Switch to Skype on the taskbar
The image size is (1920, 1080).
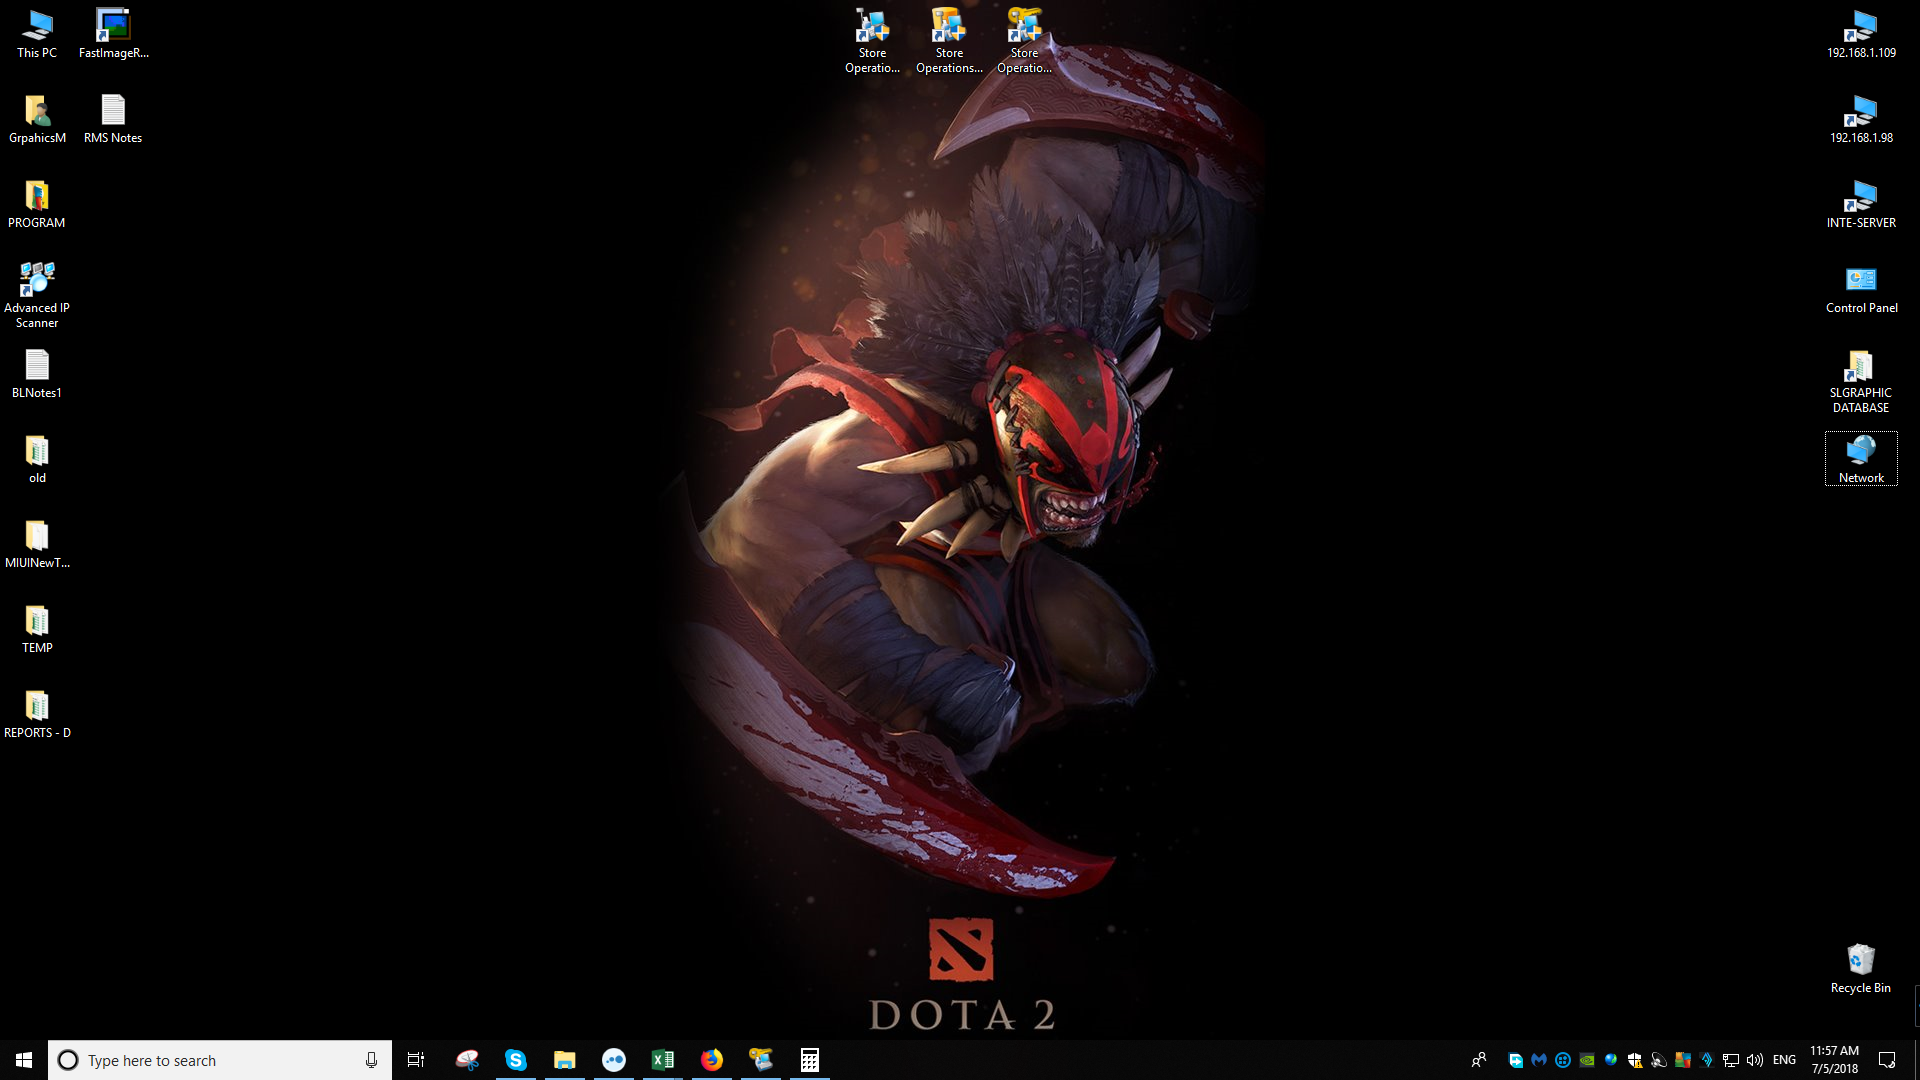(x=516, y=1060)
